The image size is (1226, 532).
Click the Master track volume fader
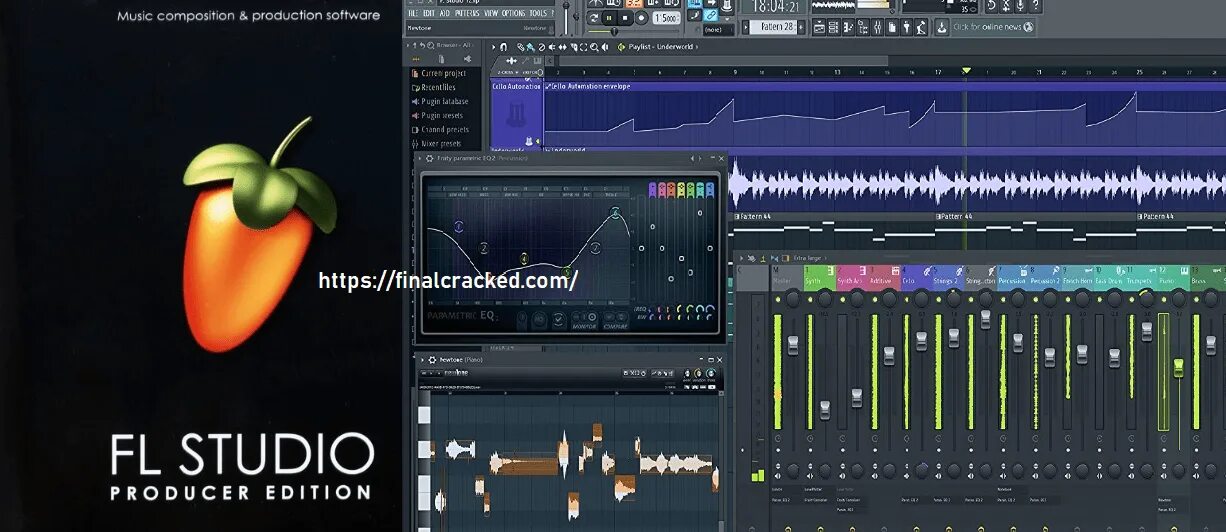[793, 345]
